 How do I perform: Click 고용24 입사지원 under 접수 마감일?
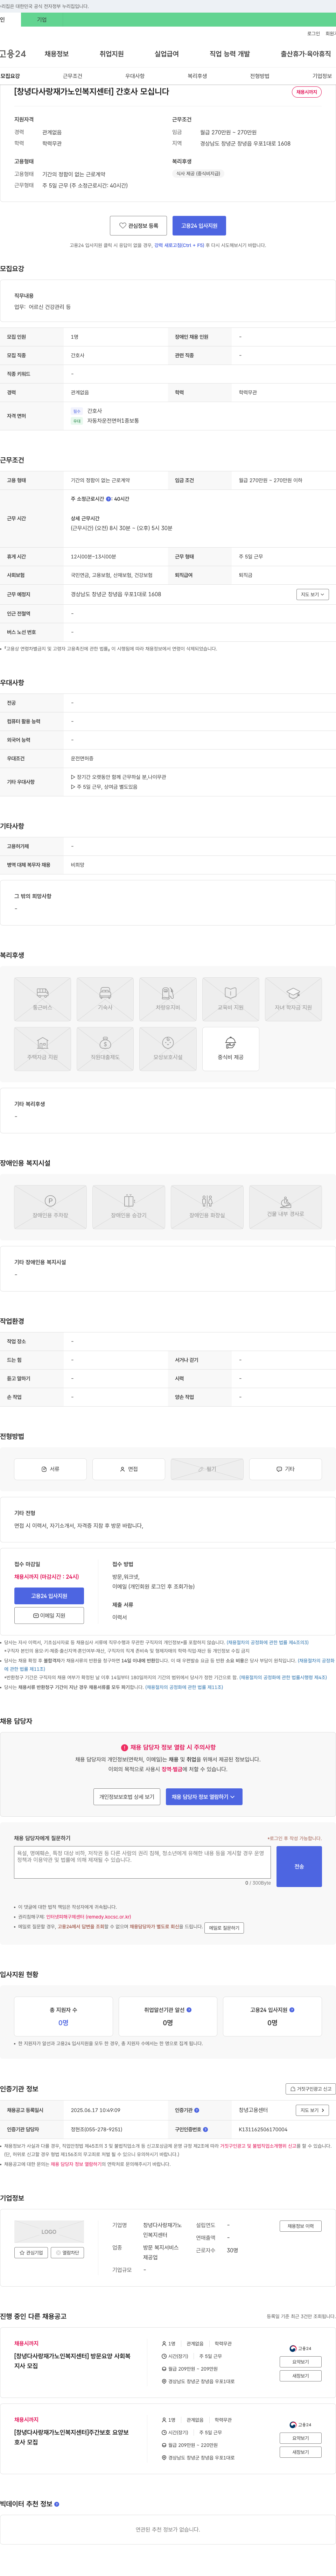click(x=49, y=1596)
